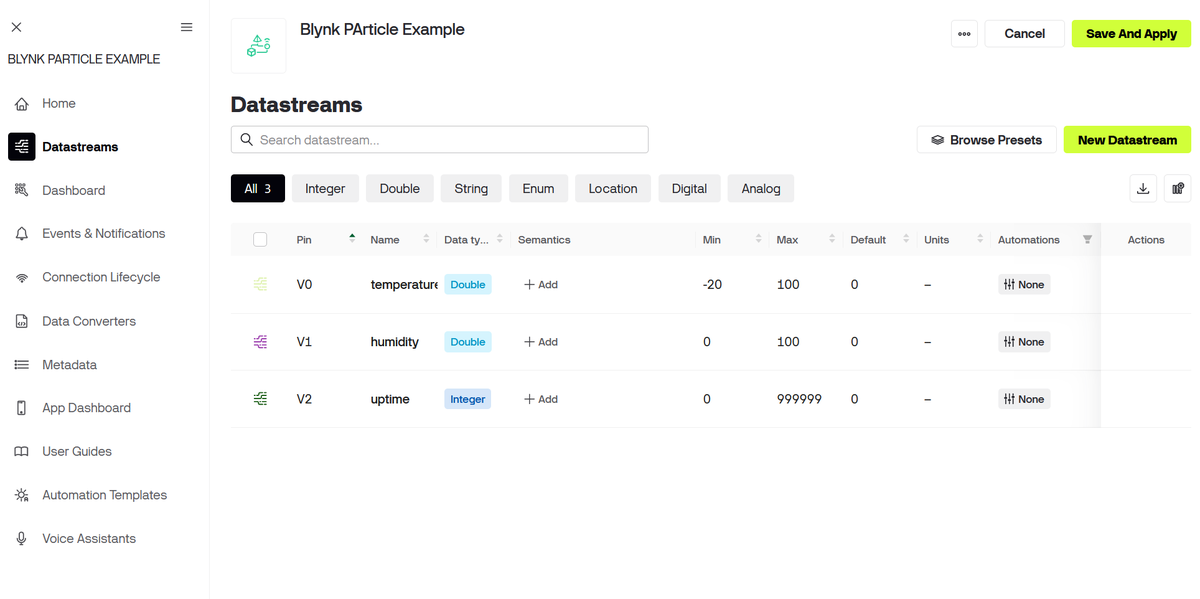
Task: Click the Home house icon
Action: pyautogui.click(x=22, y=104)
